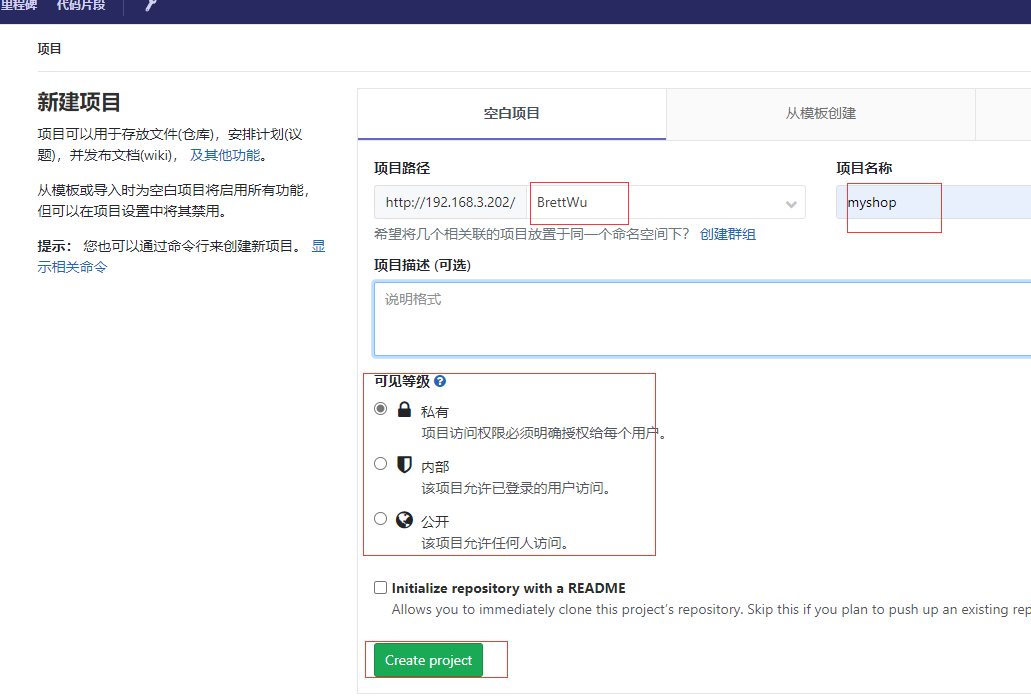
Task: Click the http://192.168.3.202/ path prefix
Action: 450,202
